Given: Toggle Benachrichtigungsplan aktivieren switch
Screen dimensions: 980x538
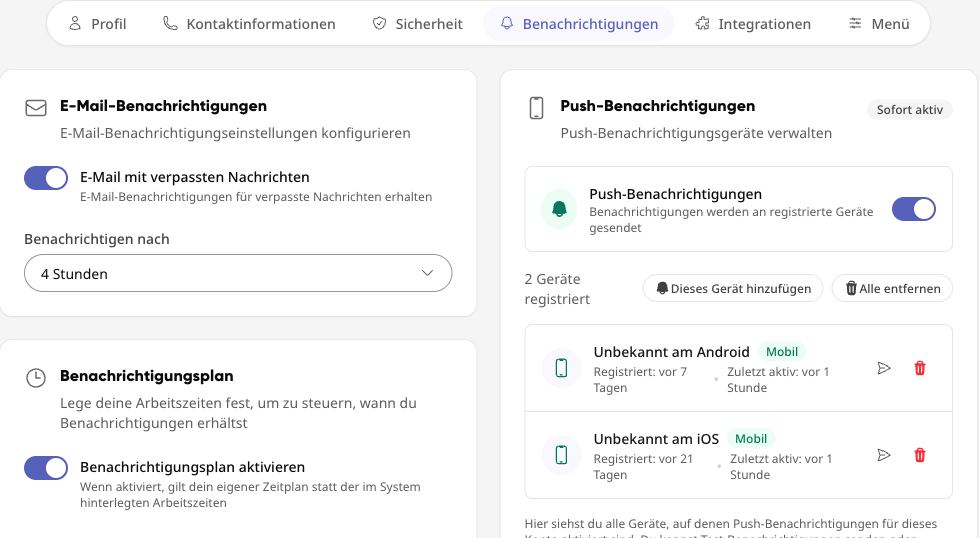Looking at the screenshot, I should pos(46,468).
